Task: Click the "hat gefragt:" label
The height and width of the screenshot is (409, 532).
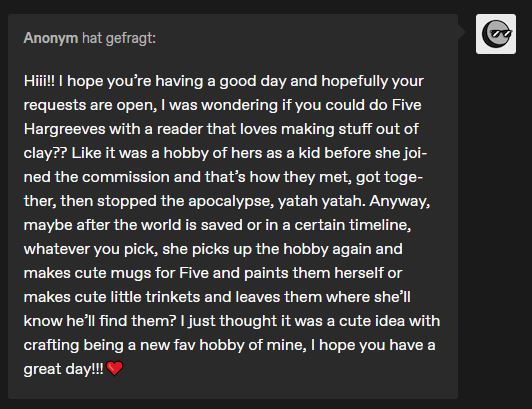Action: point(119,38)
